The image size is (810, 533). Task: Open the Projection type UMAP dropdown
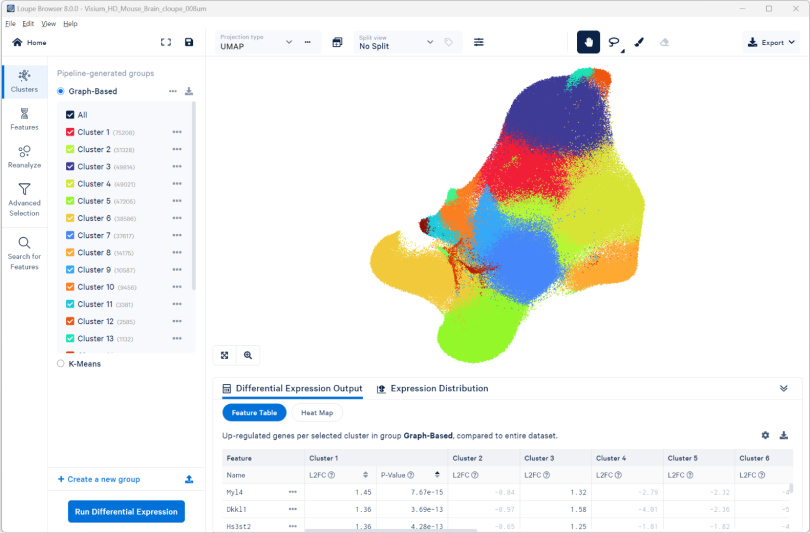[256, 42]
